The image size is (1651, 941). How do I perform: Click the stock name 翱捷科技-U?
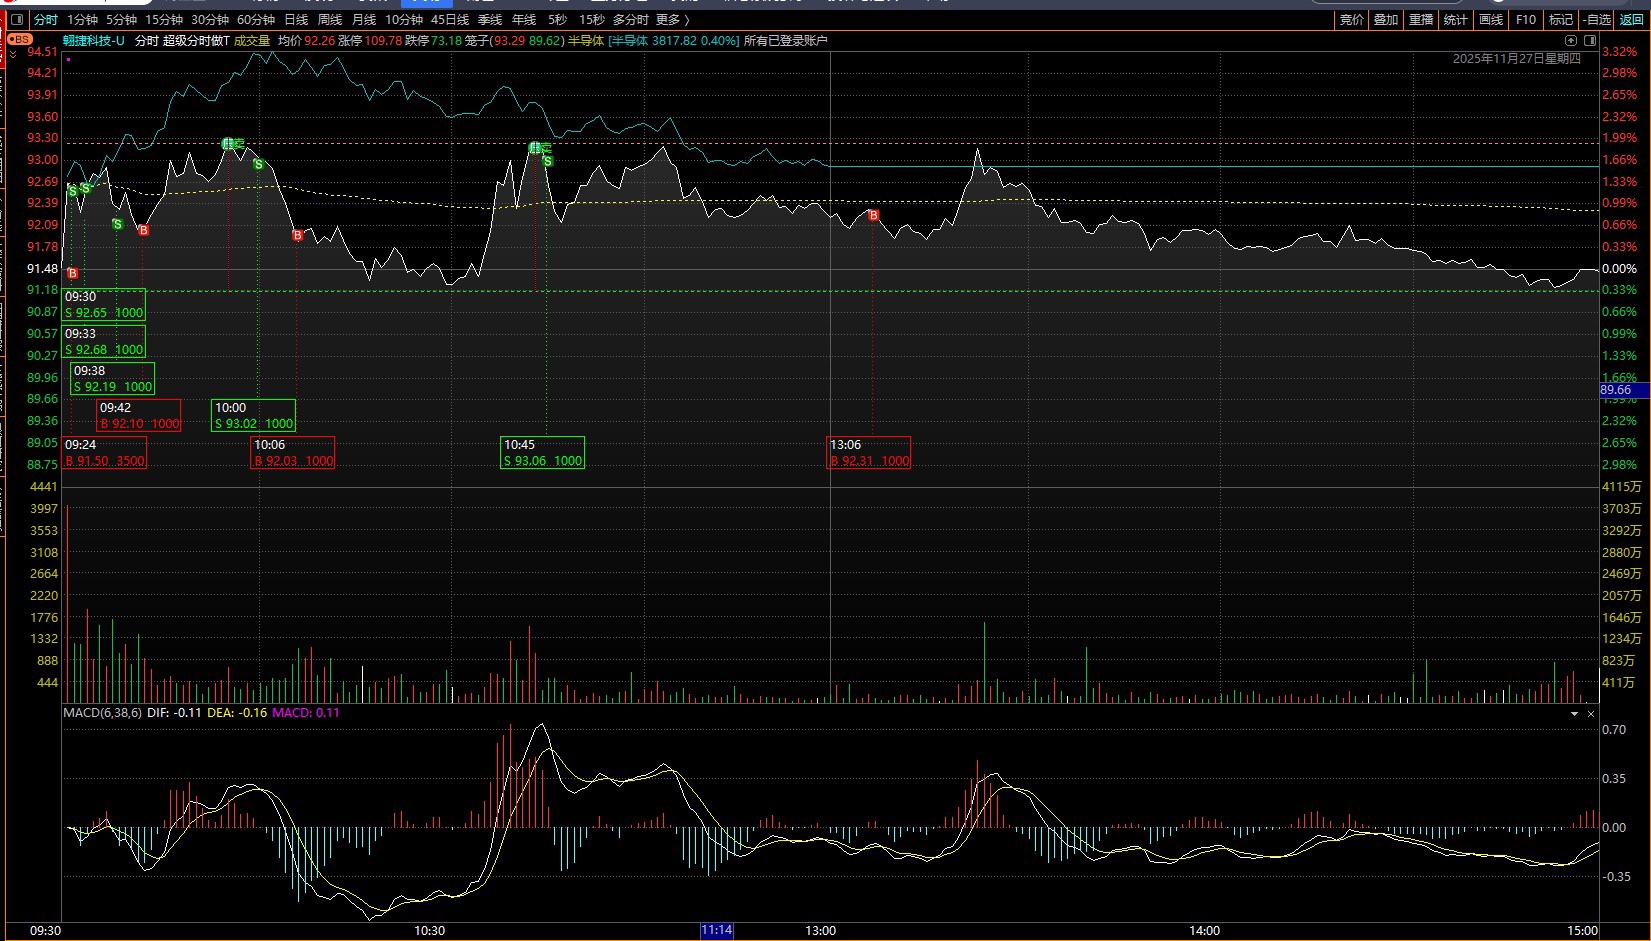tap(94, 41)
